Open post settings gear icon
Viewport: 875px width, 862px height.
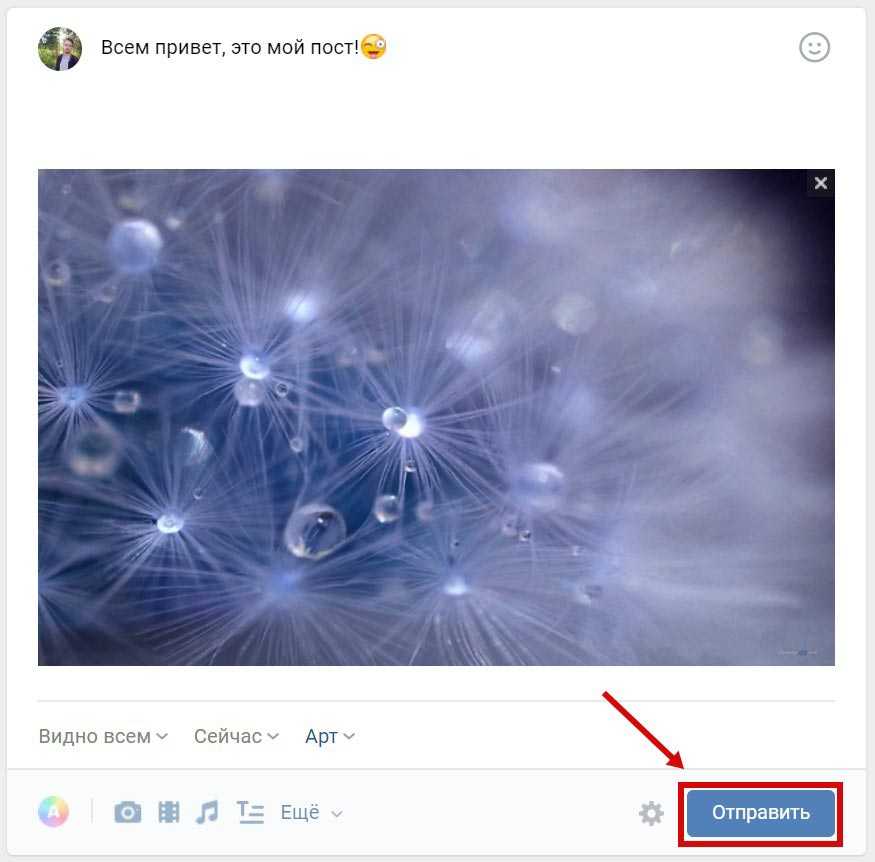(x=651, y=813)
